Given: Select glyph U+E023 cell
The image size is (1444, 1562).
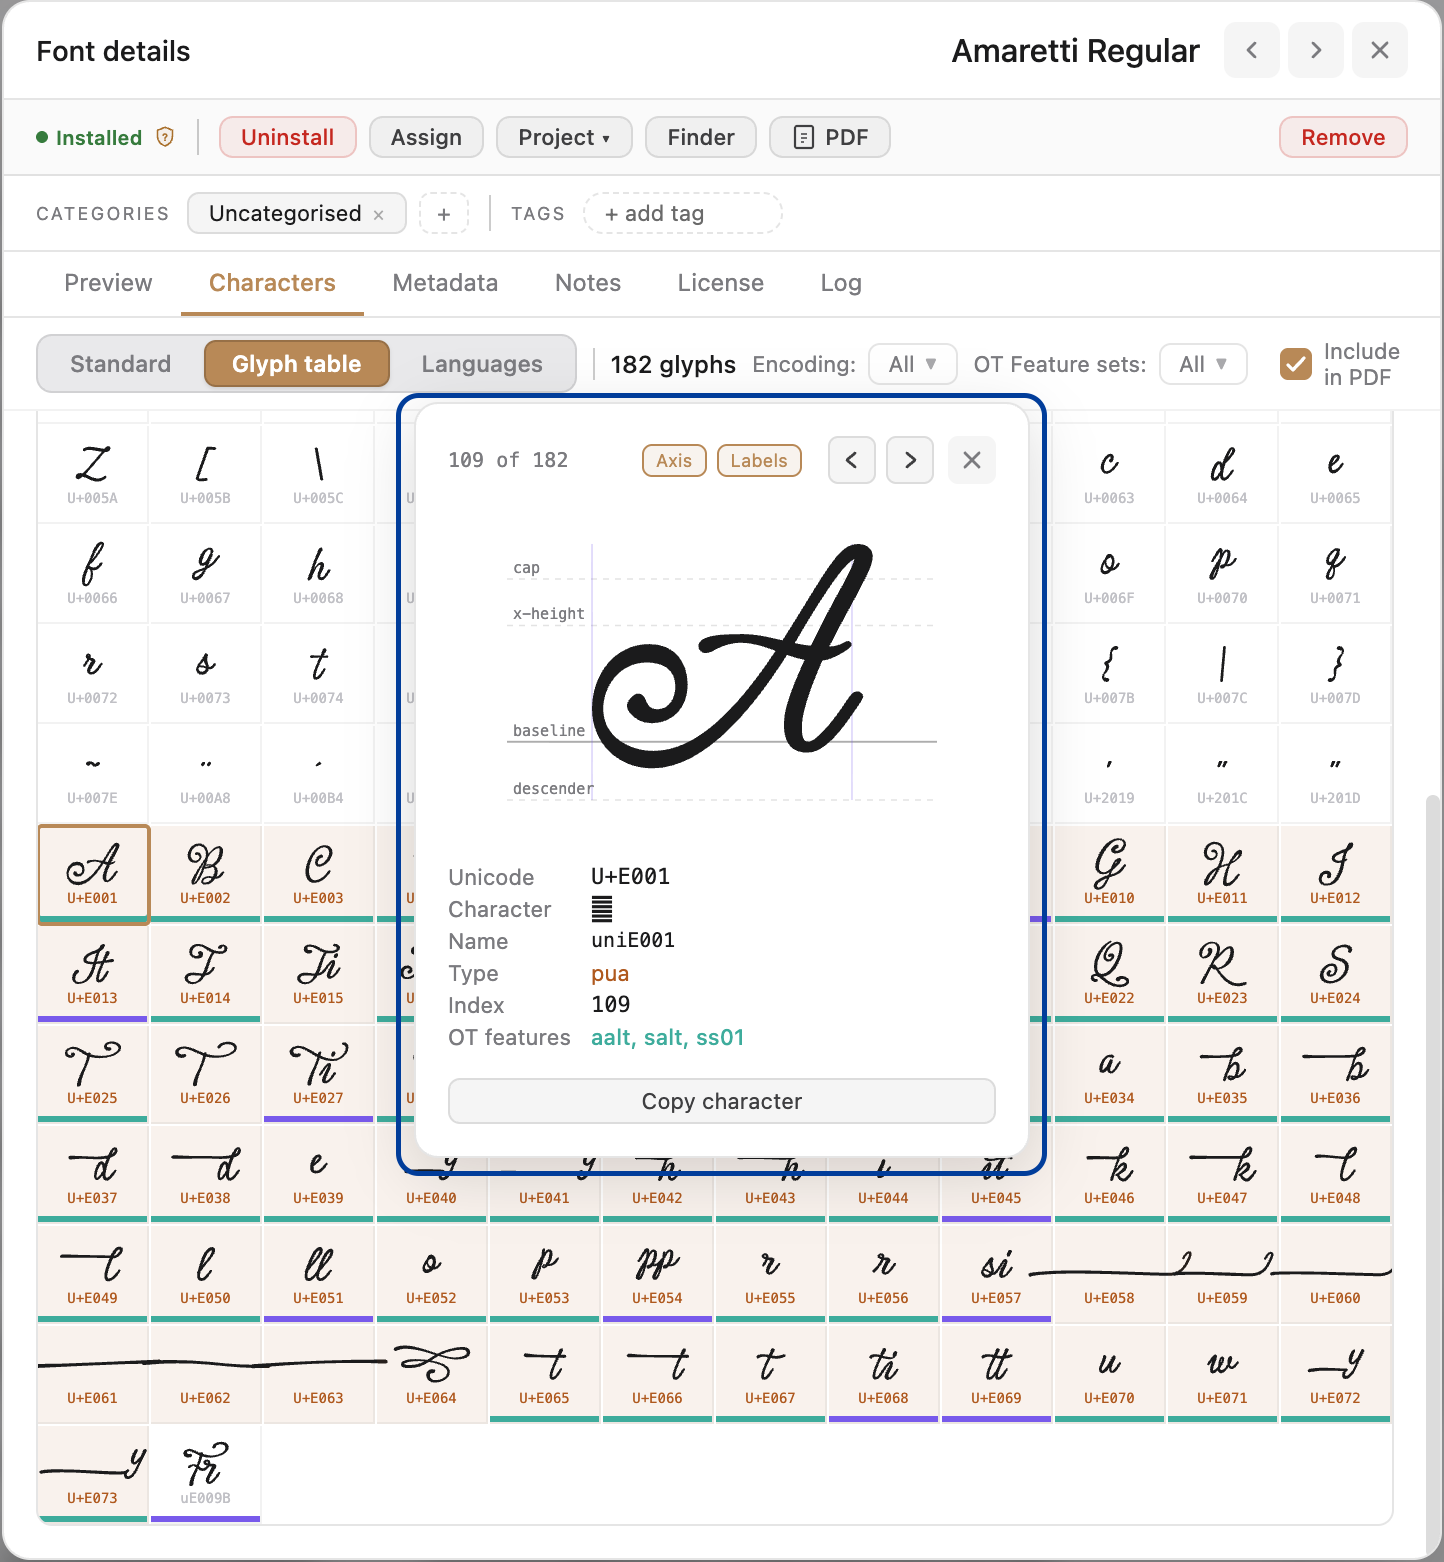Looking at the screenshot, I should pos(1222,974).
